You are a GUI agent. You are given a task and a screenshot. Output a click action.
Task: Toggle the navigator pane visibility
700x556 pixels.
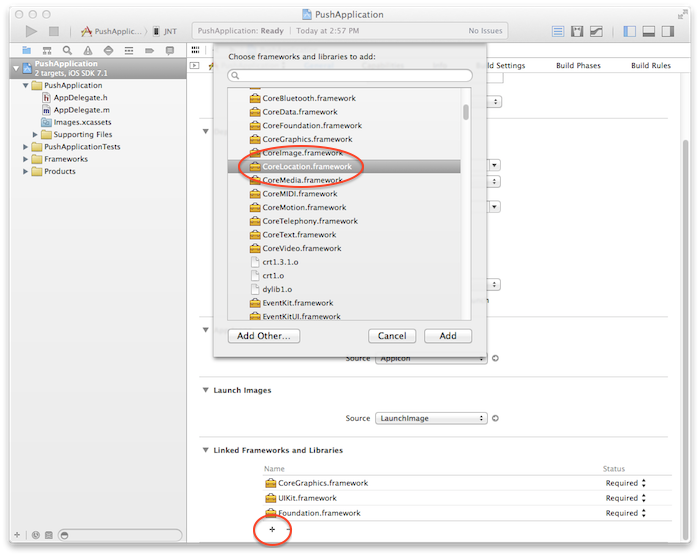point(629,31)
